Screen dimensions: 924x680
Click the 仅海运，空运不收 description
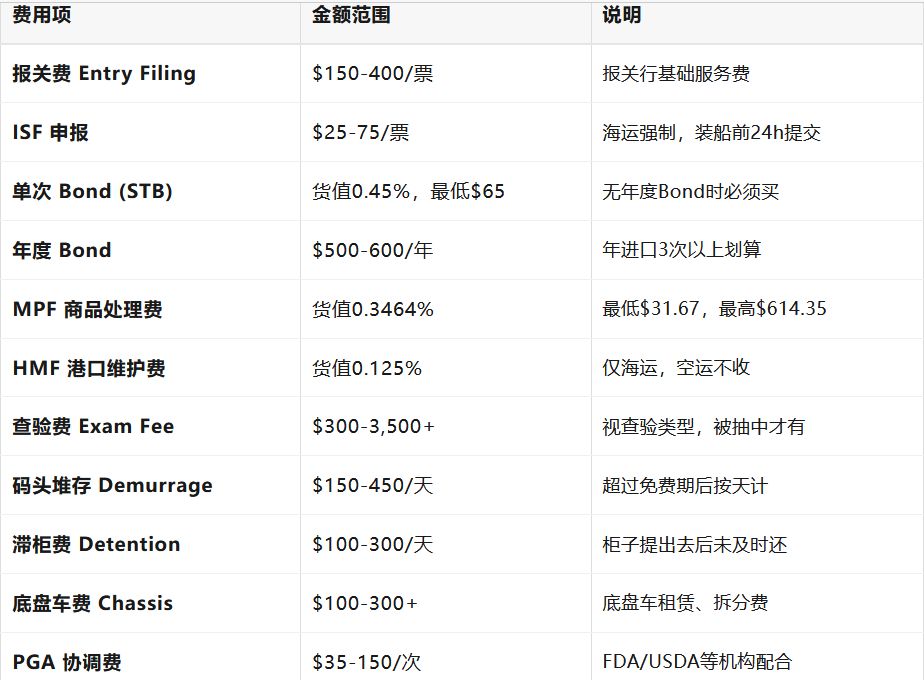pyautogui.click(x=676, y=368)
